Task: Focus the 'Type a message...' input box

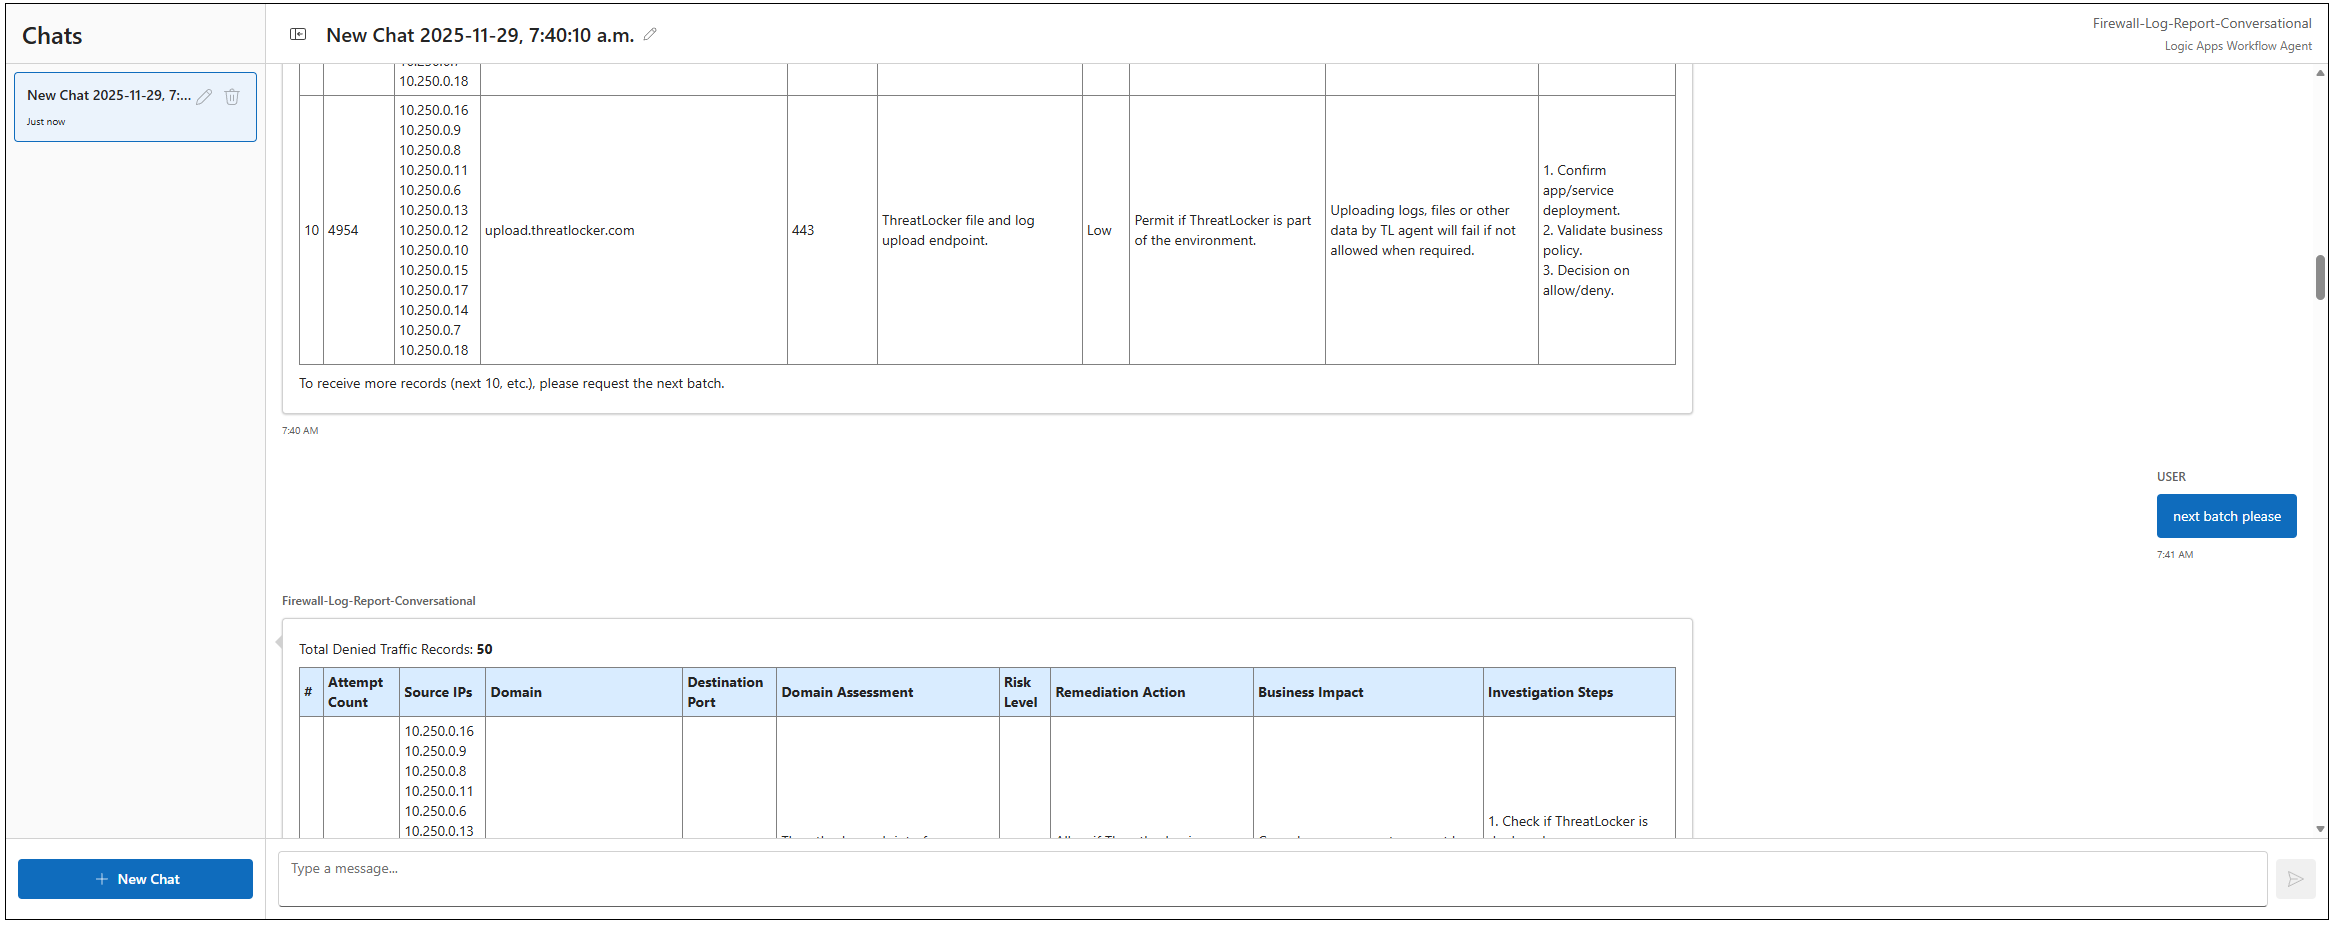Action: coord(1270,878)
